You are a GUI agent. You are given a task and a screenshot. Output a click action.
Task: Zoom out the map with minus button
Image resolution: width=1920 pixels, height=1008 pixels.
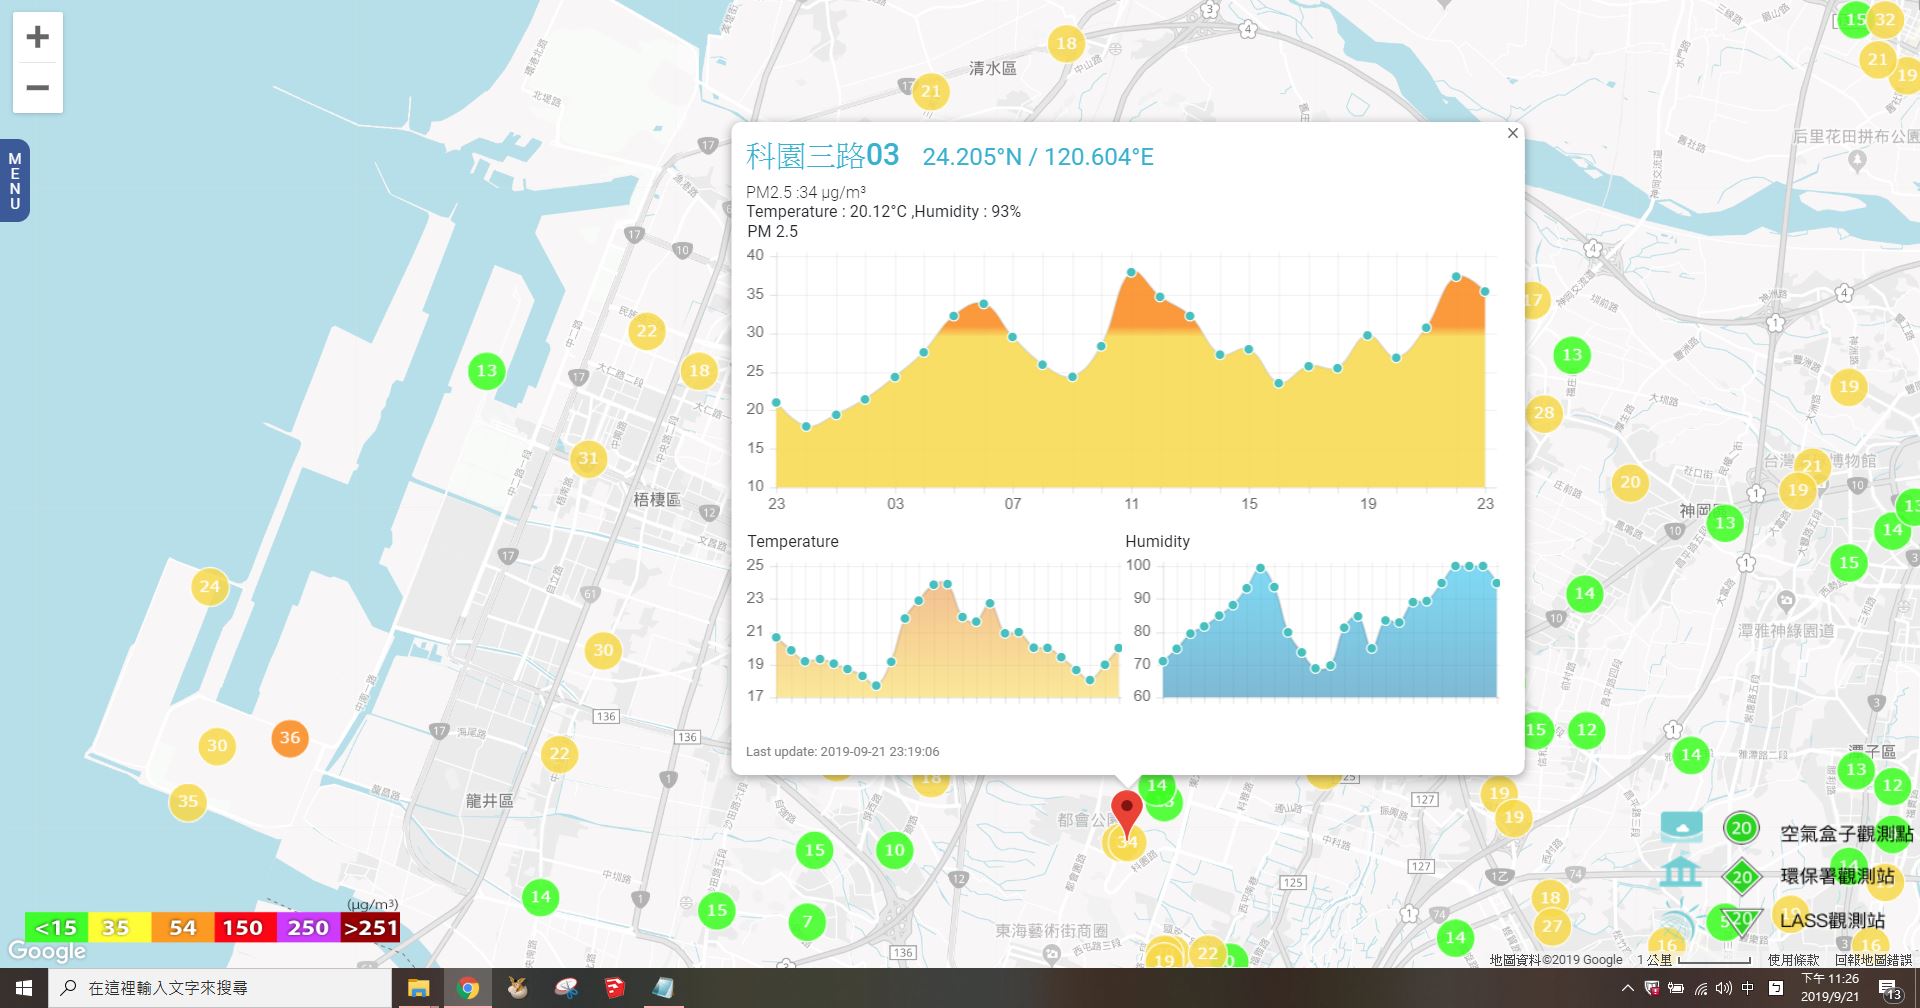38,88
